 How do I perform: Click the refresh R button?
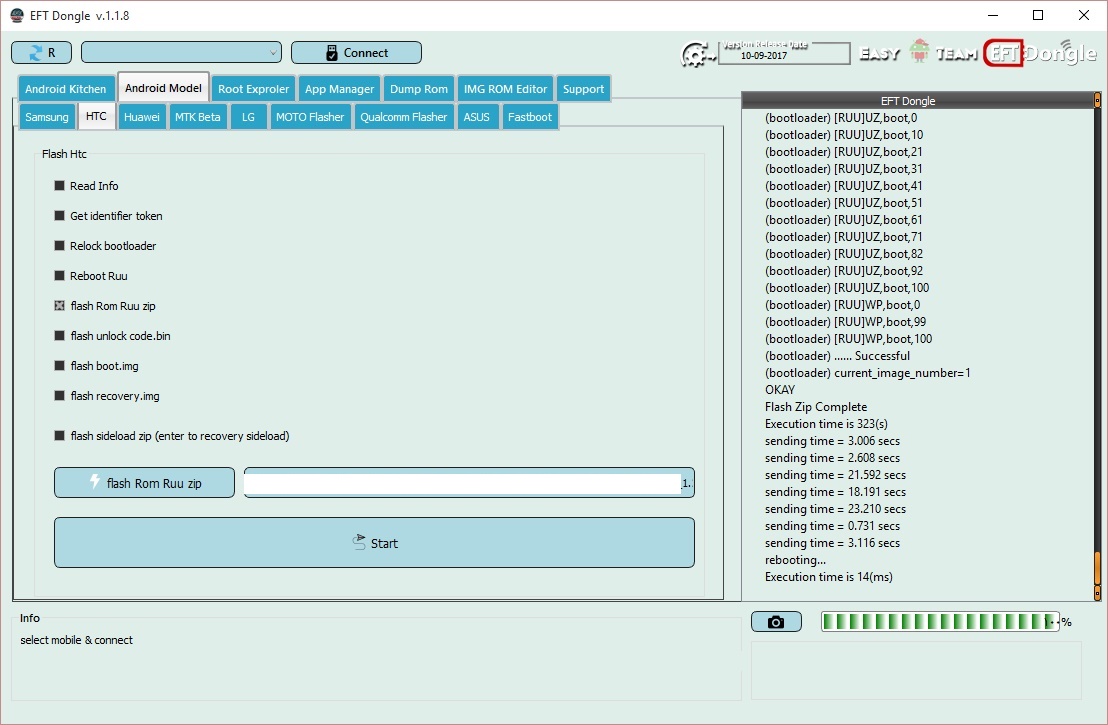point(42,52)
